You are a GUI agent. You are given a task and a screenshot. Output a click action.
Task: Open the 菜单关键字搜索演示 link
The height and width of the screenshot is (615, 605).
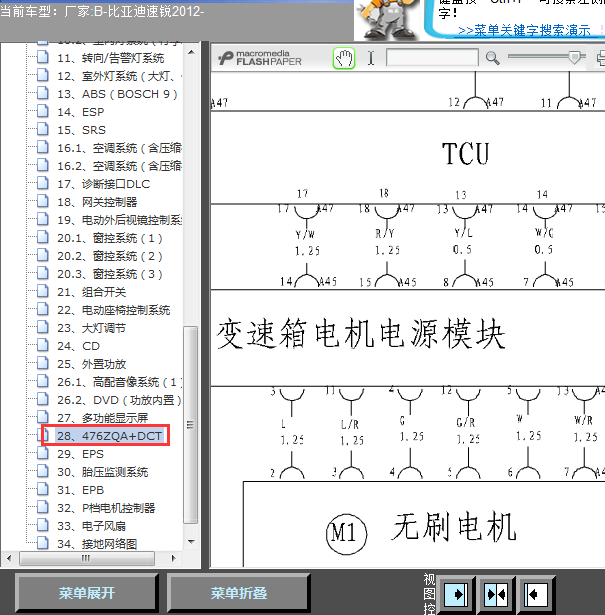coord(524,30)
